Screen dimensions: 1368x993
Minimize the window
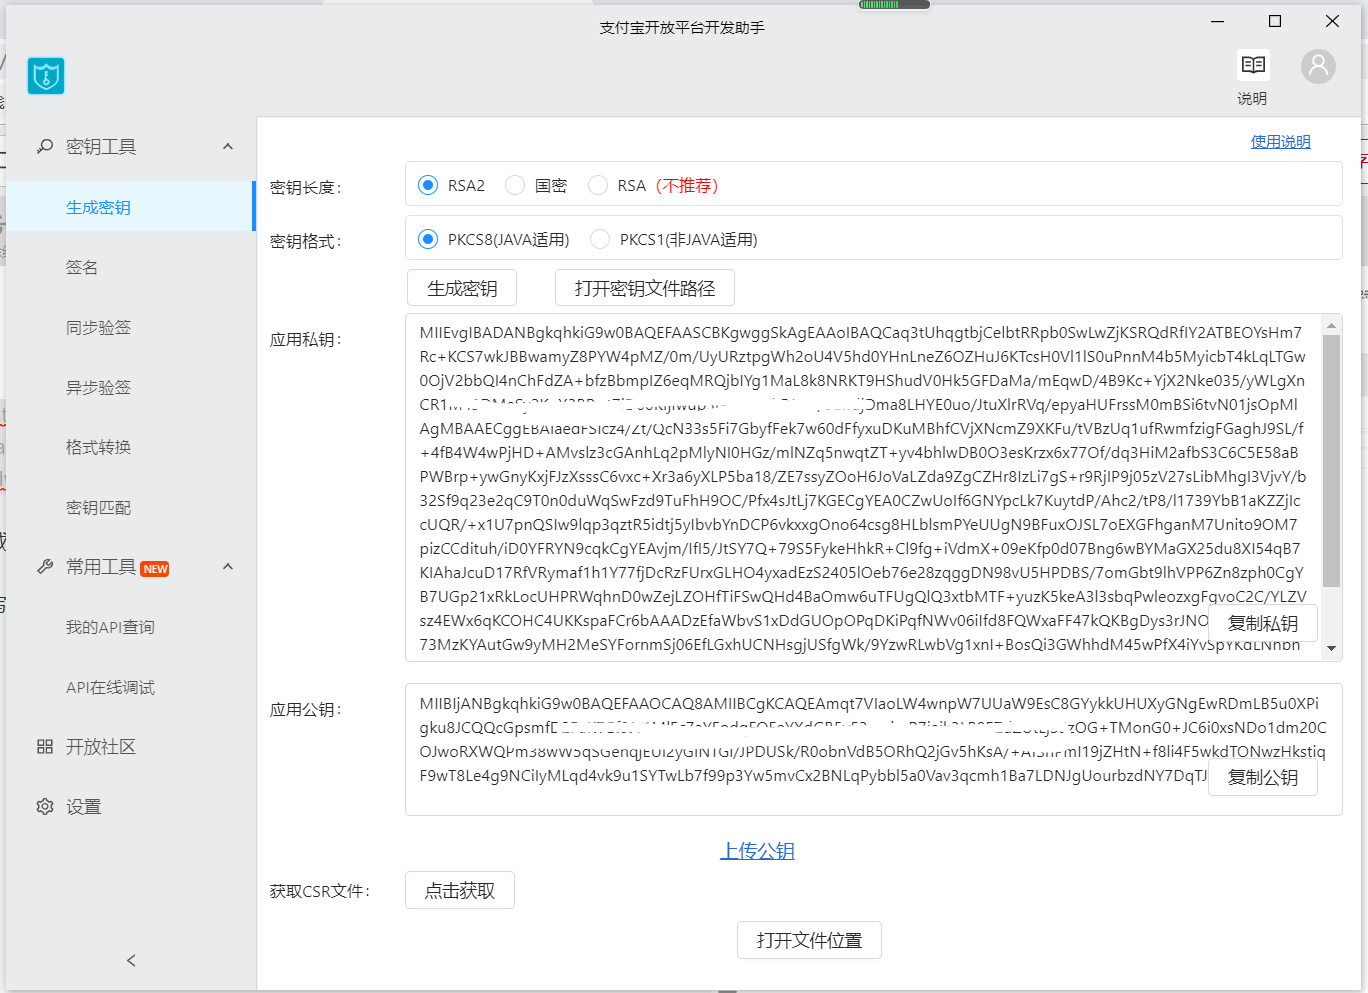[x=1218, y=21]
